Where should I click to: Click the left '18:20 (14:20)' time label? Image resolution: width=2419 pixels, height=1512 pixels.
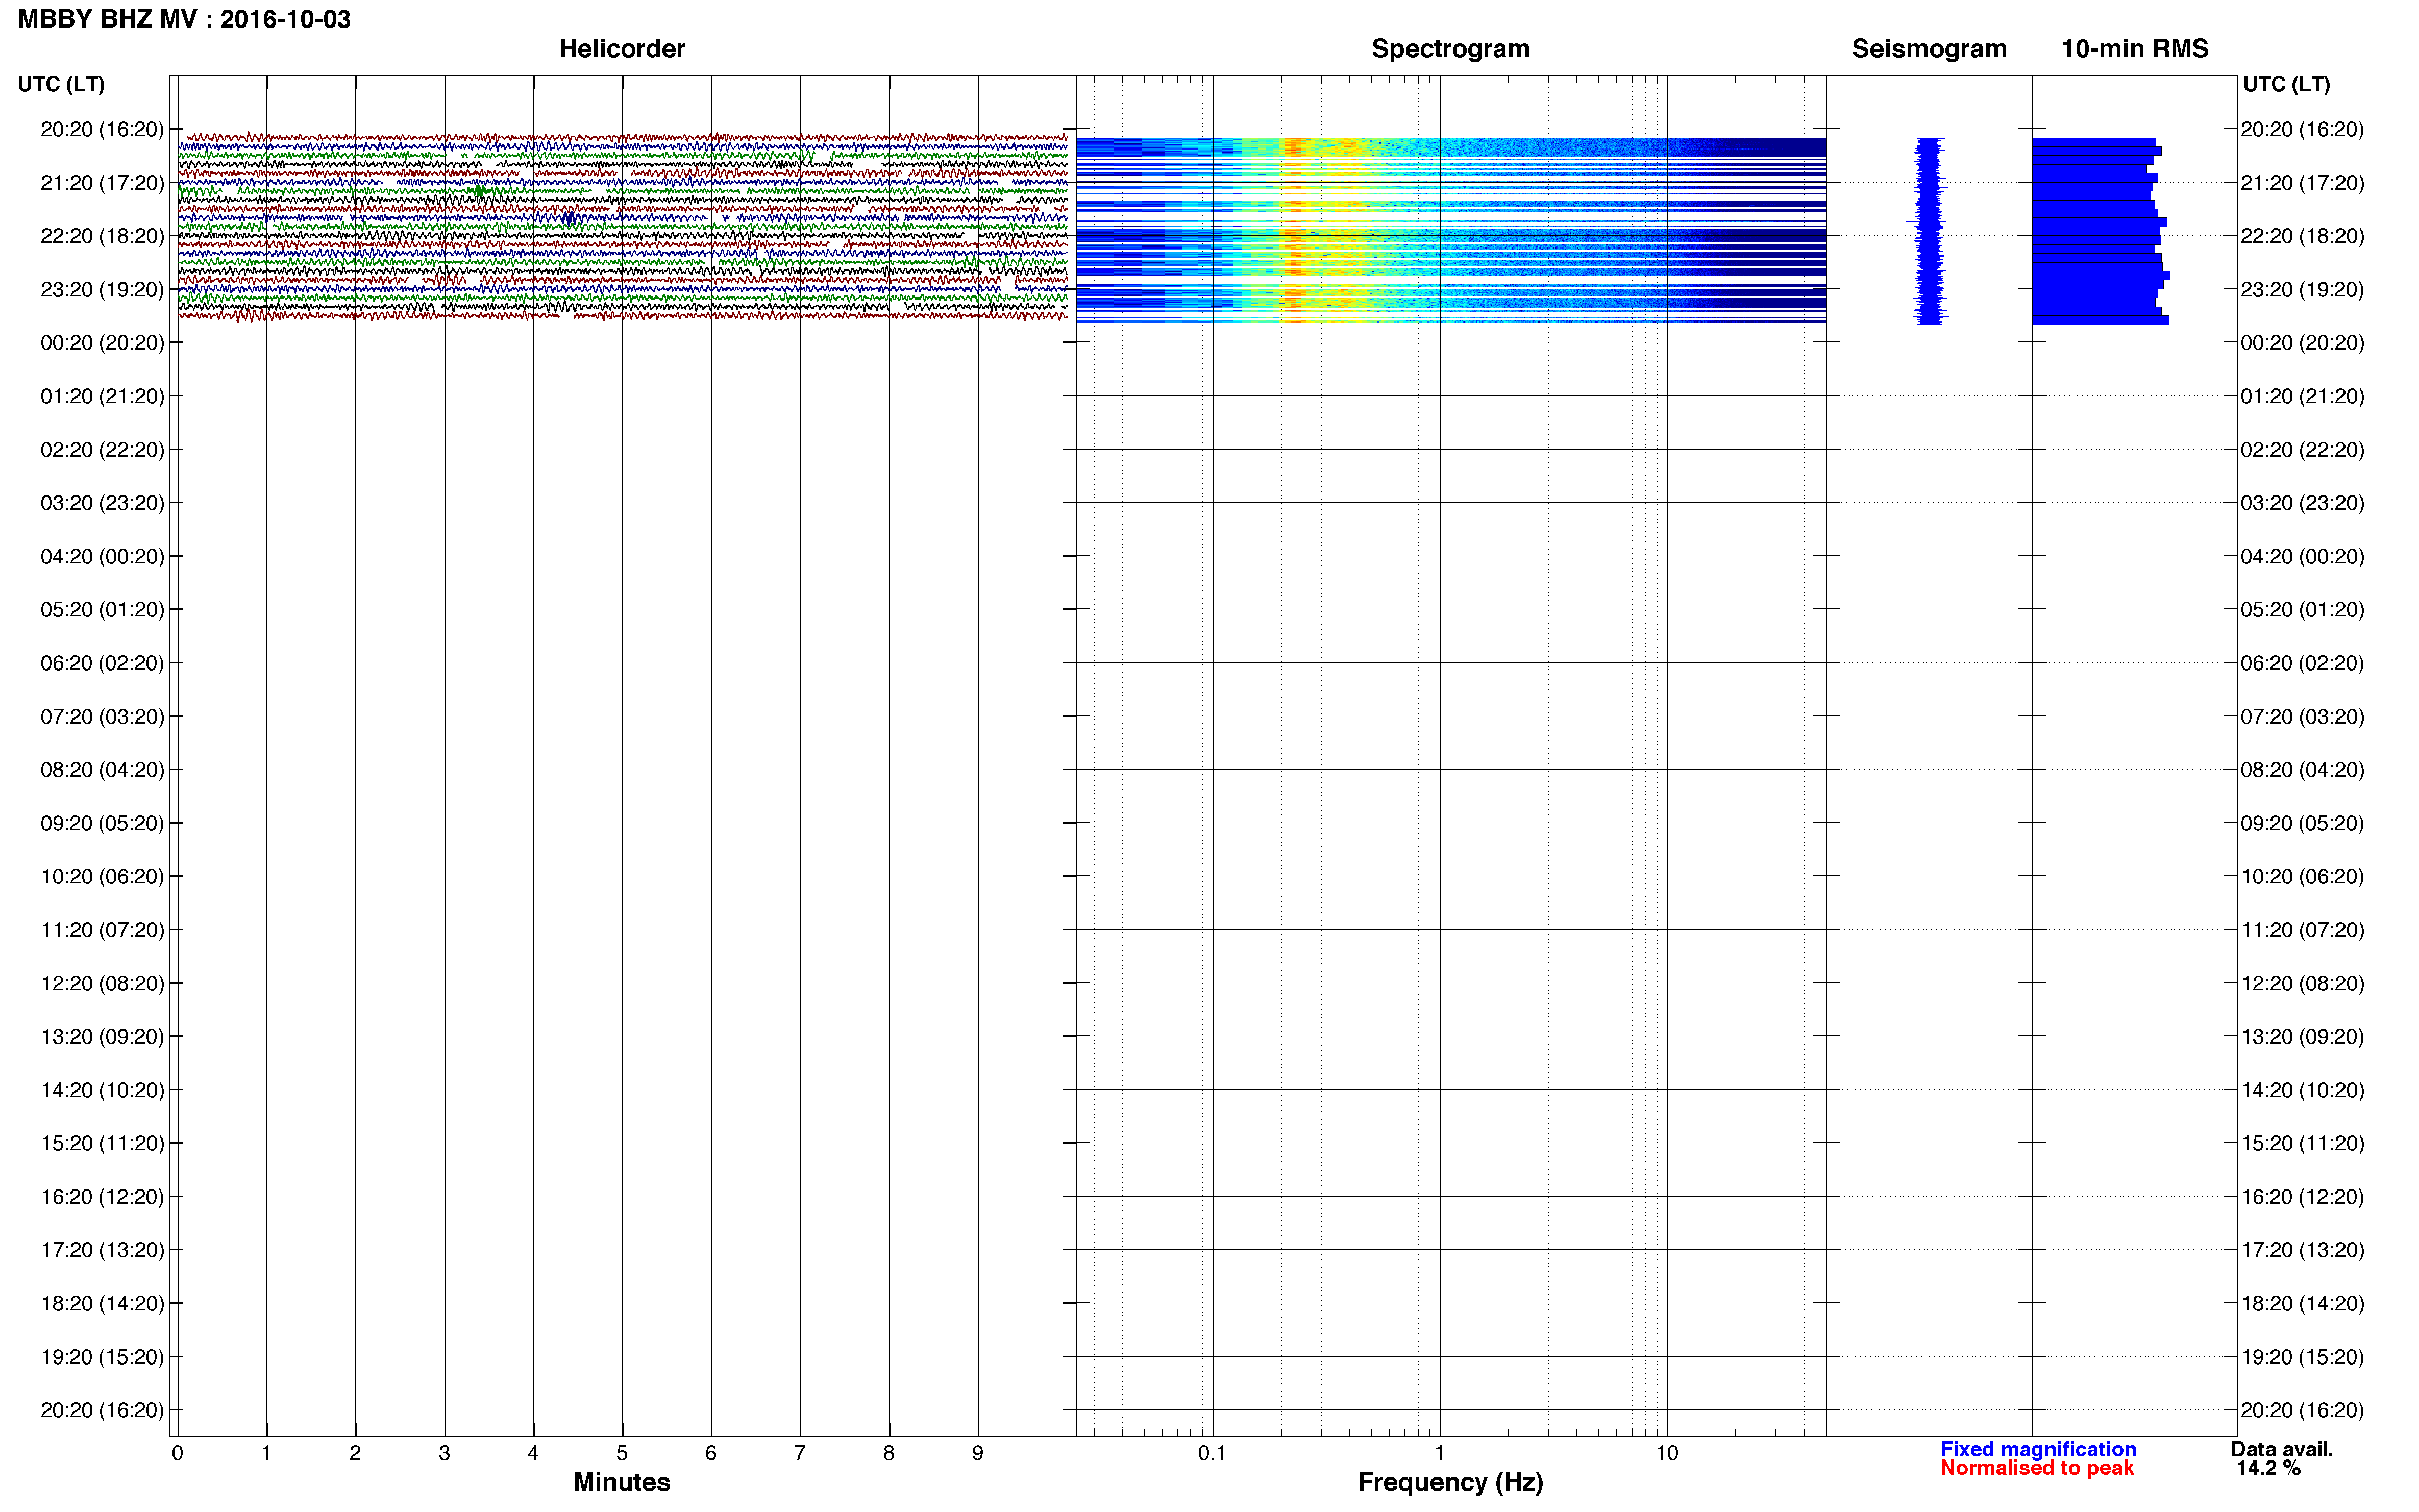[102, 1303]
